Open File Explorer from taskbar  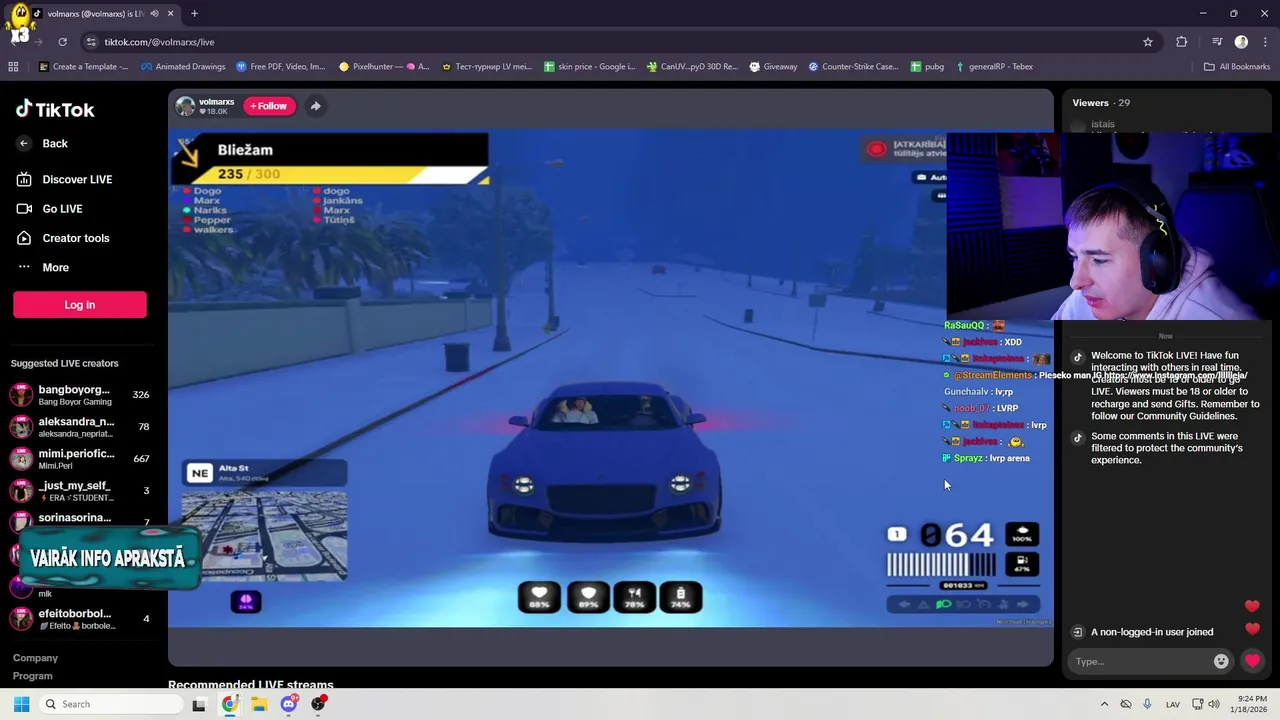click(259, 704)
